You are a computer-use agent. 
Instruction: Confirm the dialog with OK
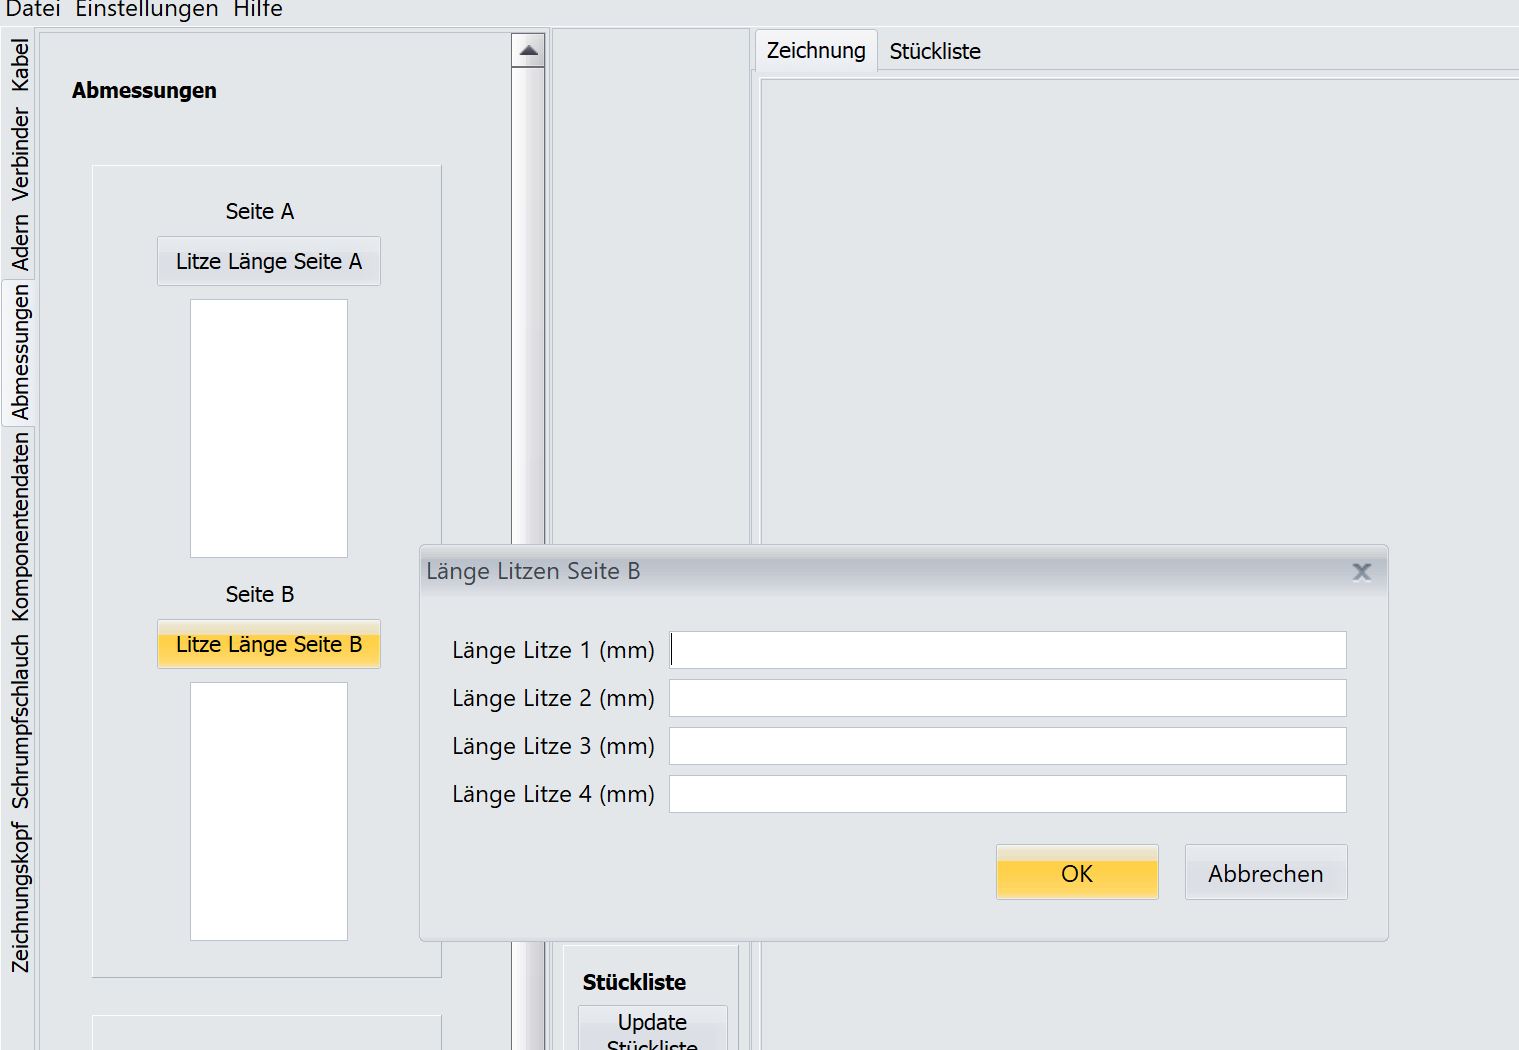click(1076, 873)
